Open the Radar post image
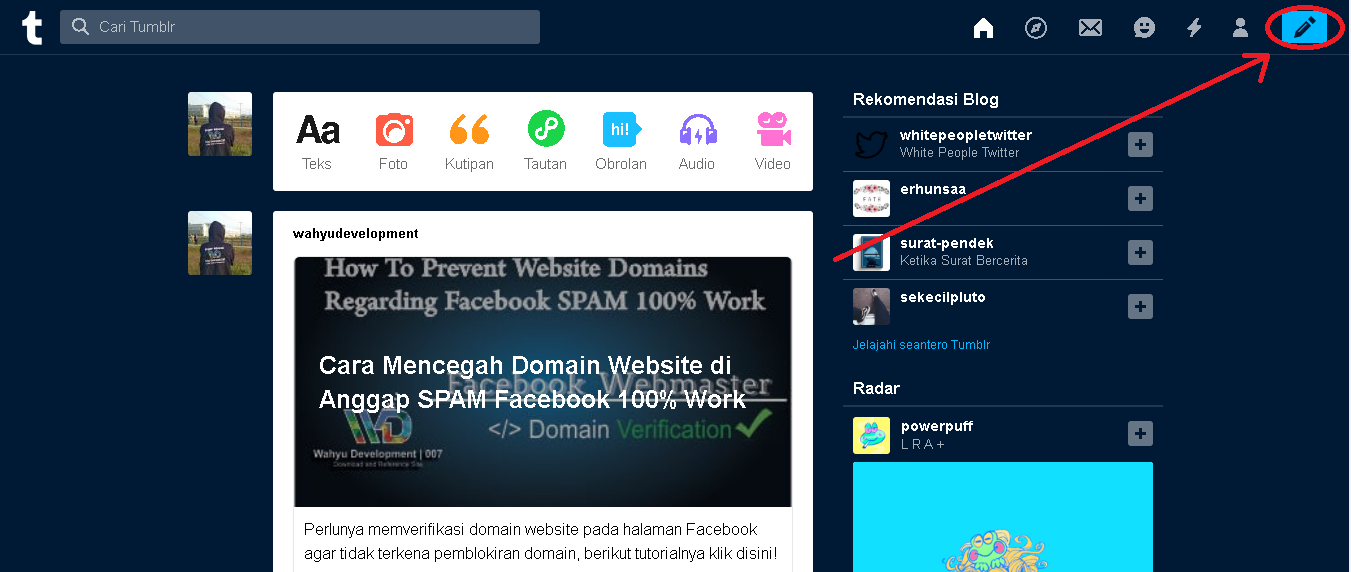Image resolution: width=1351 pixels, height=572 pixels. click(1003, 517)
